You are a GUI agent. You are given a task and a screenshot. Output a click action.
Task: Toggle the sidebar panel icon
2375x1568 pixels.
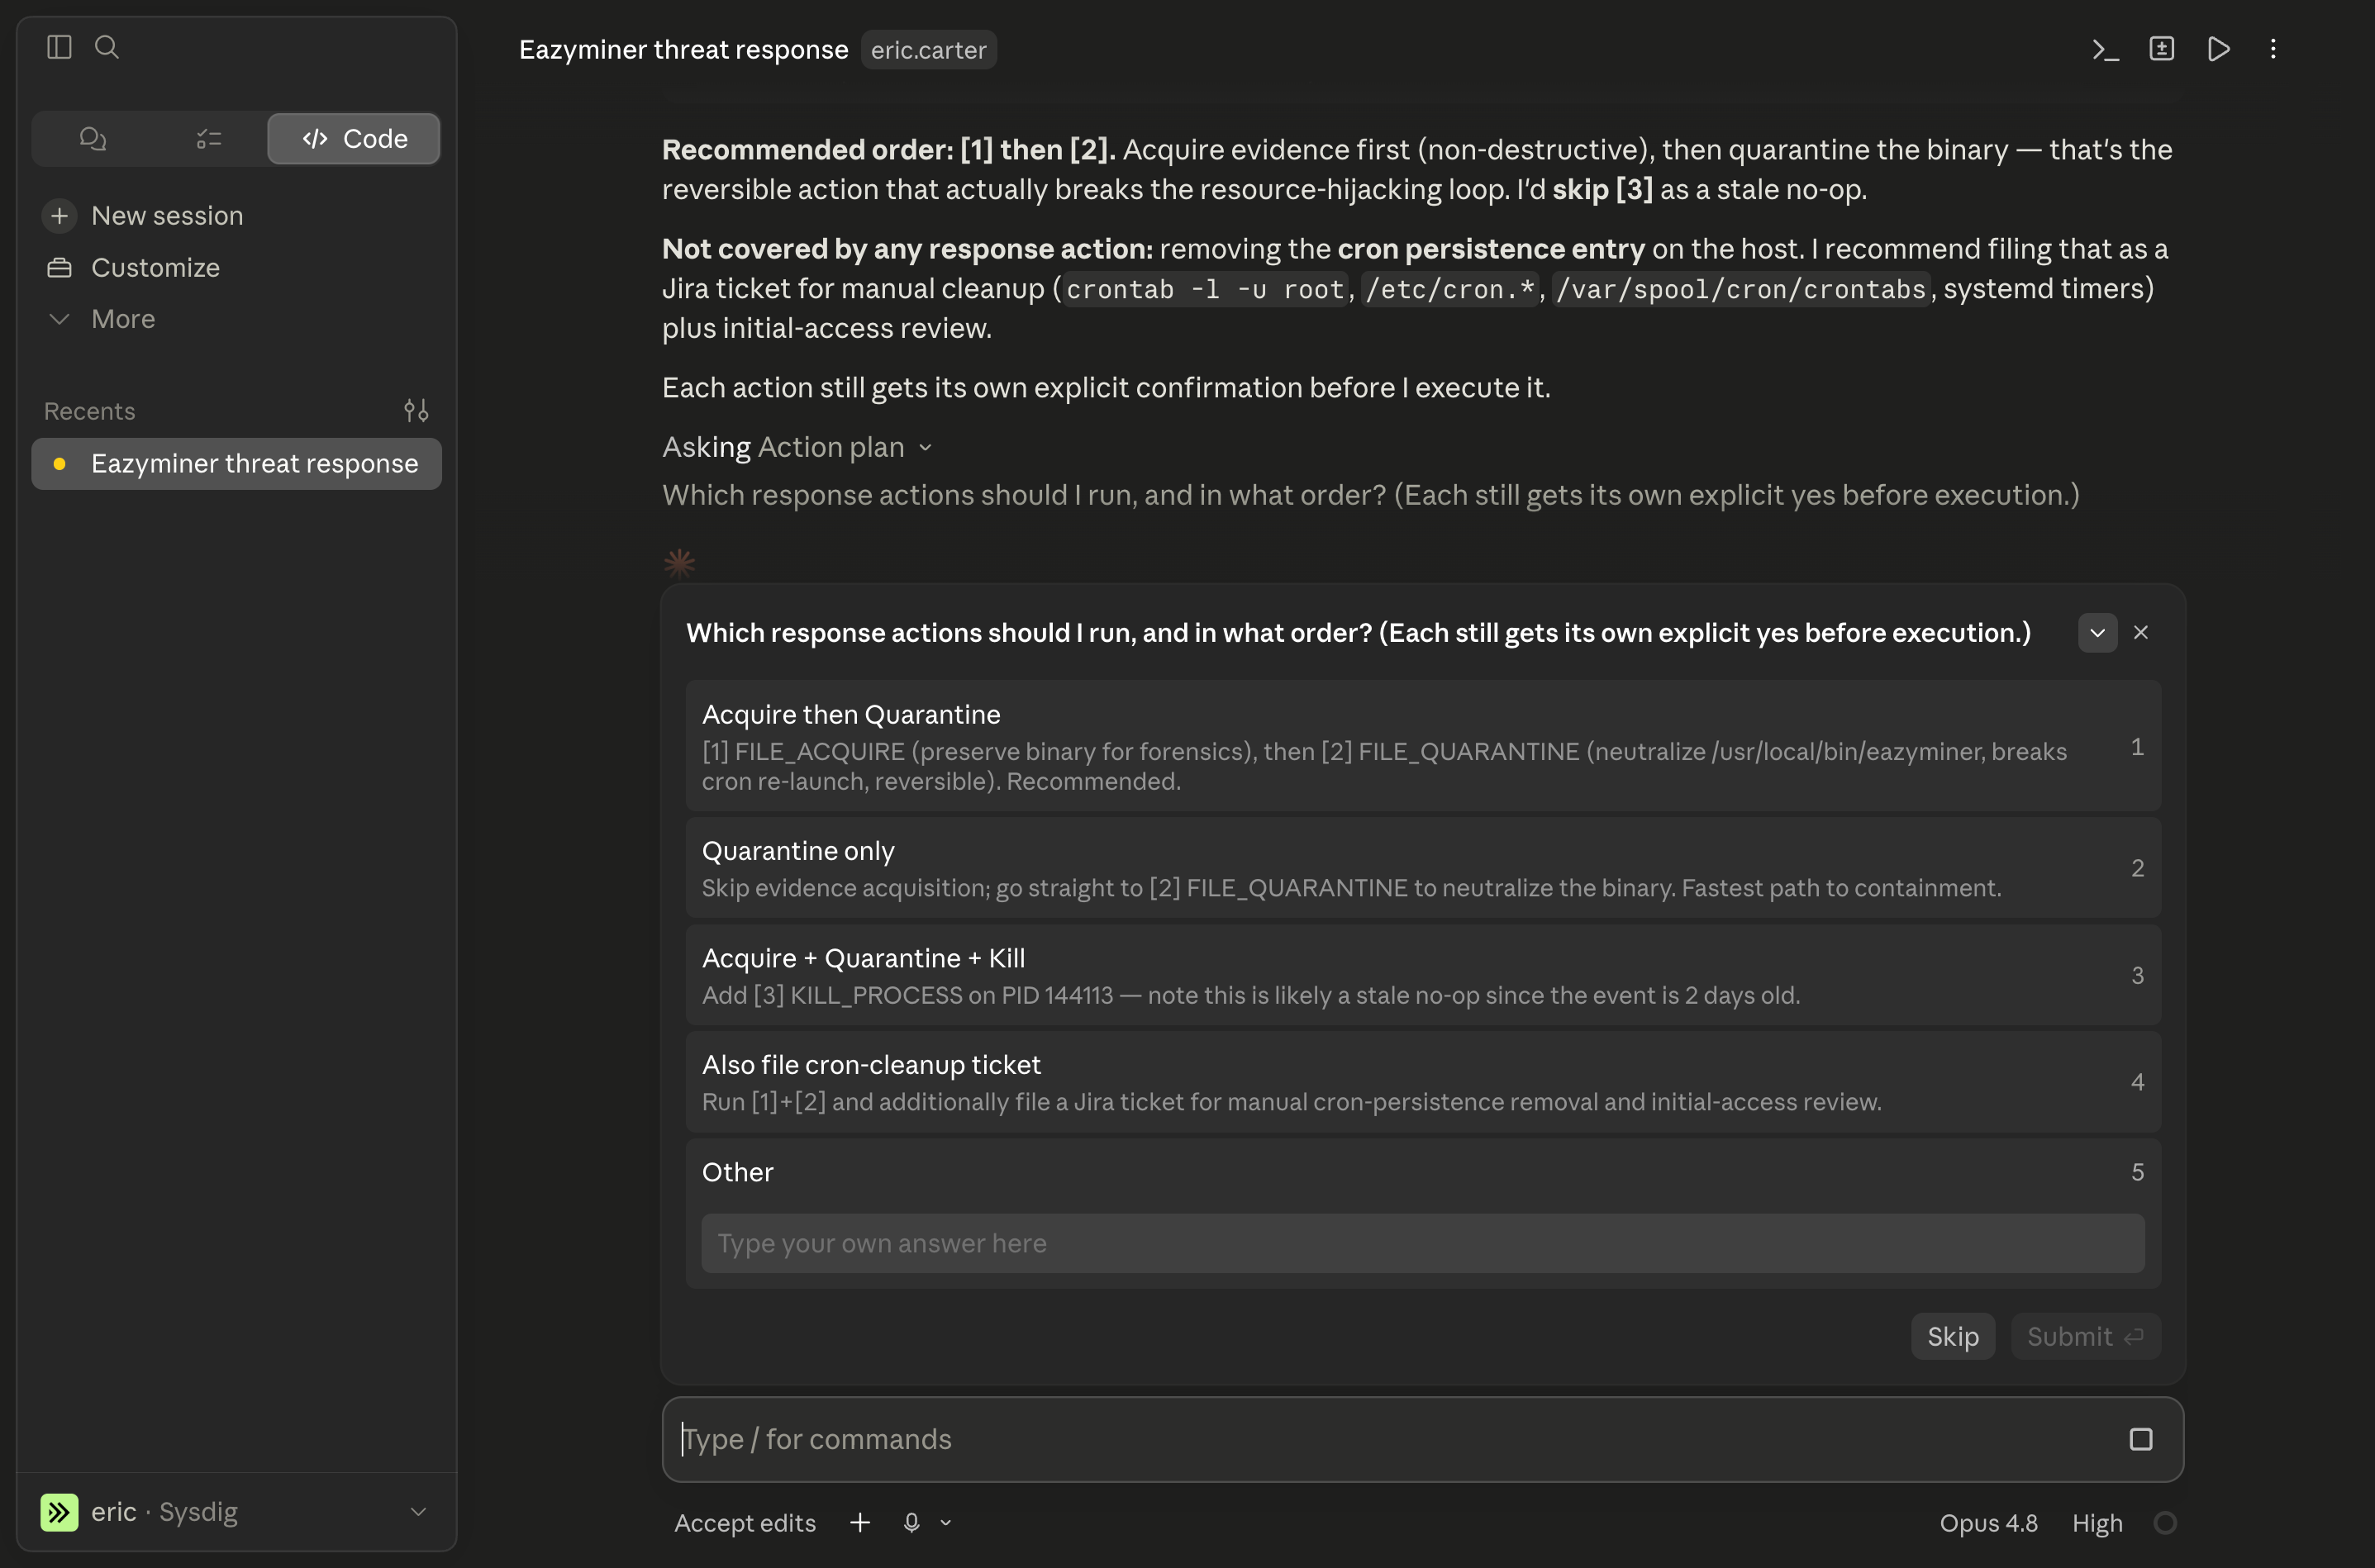(59, 47)
